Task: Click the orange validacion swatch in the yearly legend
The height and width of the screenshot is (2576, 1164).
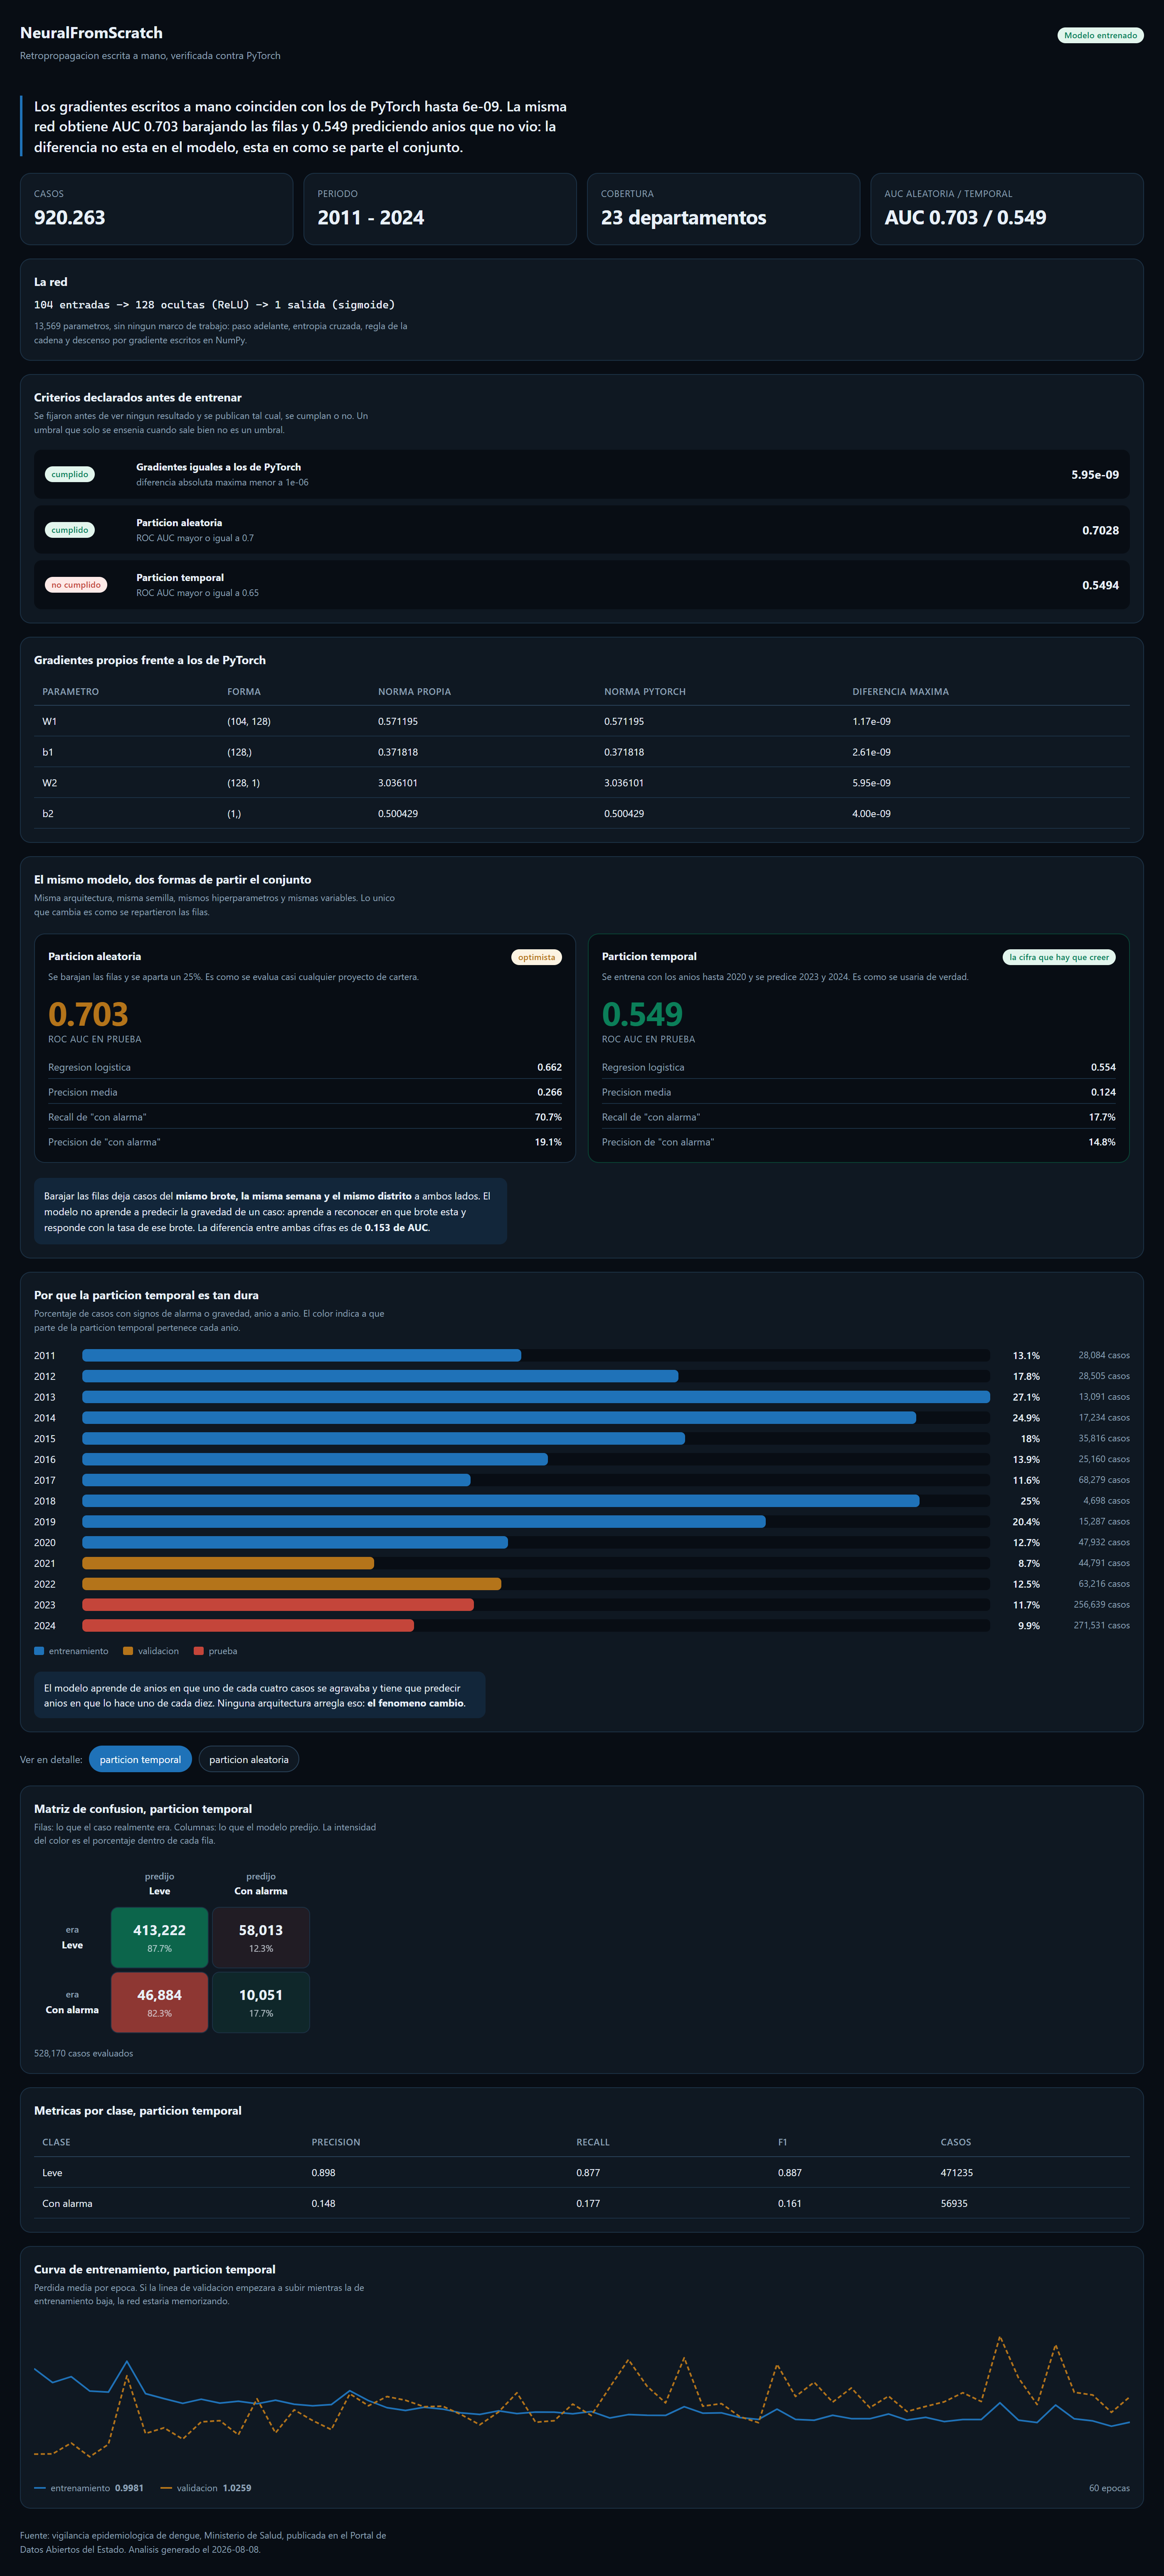Action: (x=128, y=1651)
